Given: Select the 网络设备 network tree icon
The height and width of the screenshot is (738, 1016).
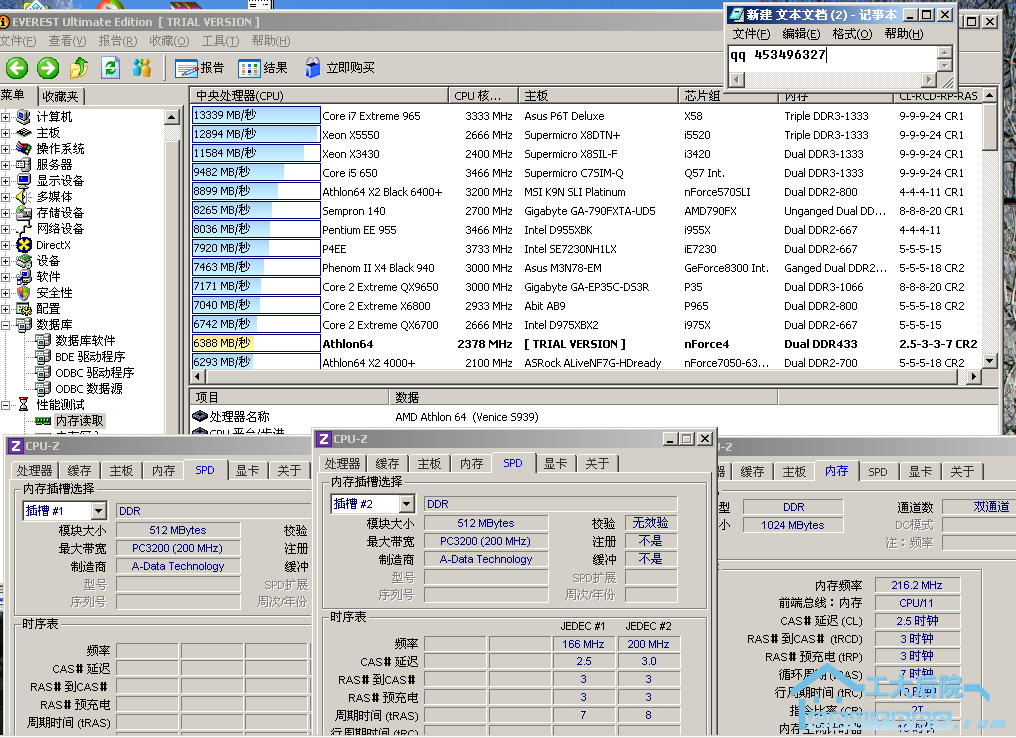Looking at the screenshot, I should [23, 229].
